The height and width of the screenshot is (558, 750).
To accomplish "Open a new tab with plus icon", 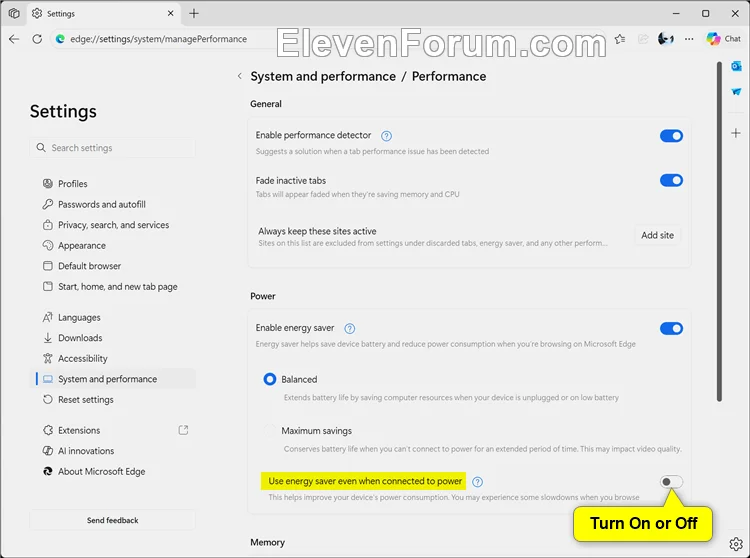I will coord(194,13).
